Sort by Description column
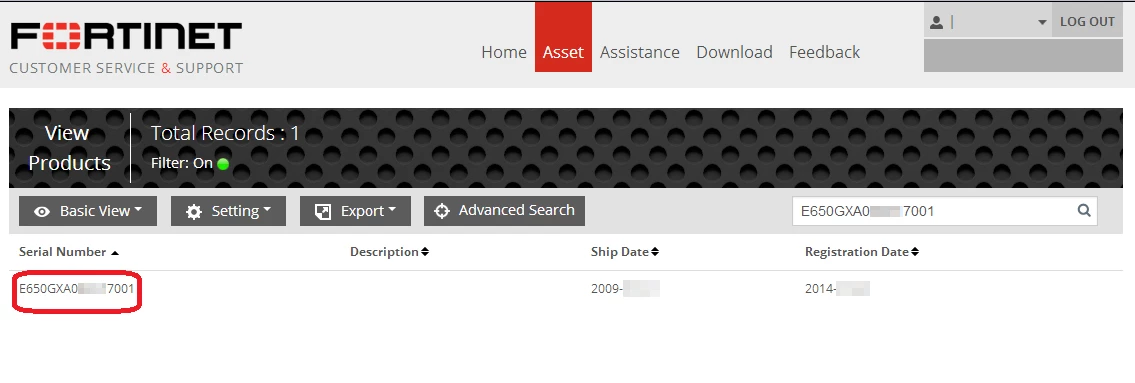 point(389,252)
